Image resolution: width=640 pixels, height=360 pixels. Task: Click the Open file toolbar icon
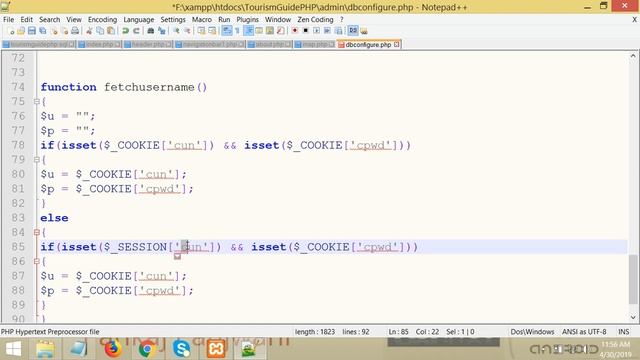(21, 31)
